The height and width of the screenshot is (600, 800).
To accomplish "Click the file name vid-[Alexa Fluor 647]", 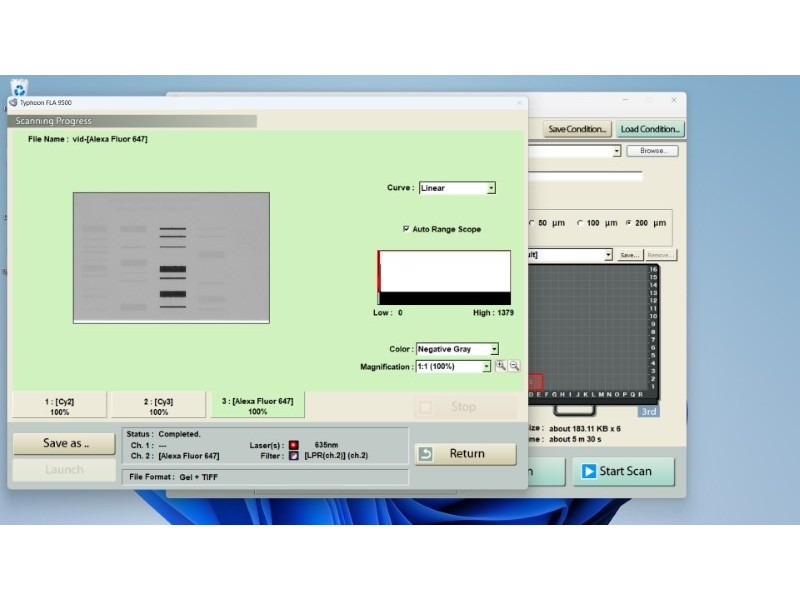I will tap(110, 139).
